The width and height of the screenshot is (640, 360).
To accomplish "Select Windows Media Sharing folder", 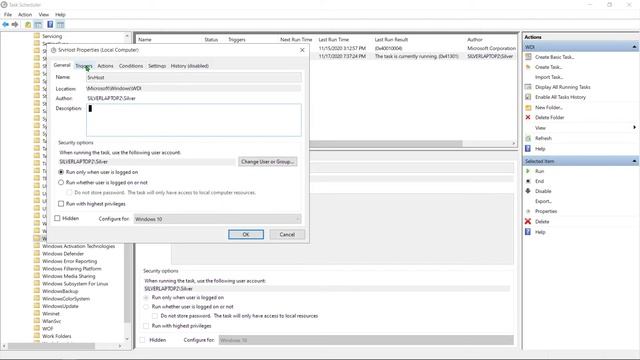I will [x=69, y=276].
